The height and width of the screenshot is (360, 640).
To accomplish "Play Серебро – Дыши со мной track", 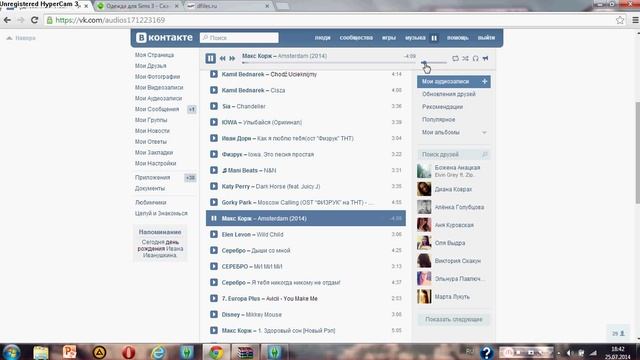I will [x=213, y=250].
